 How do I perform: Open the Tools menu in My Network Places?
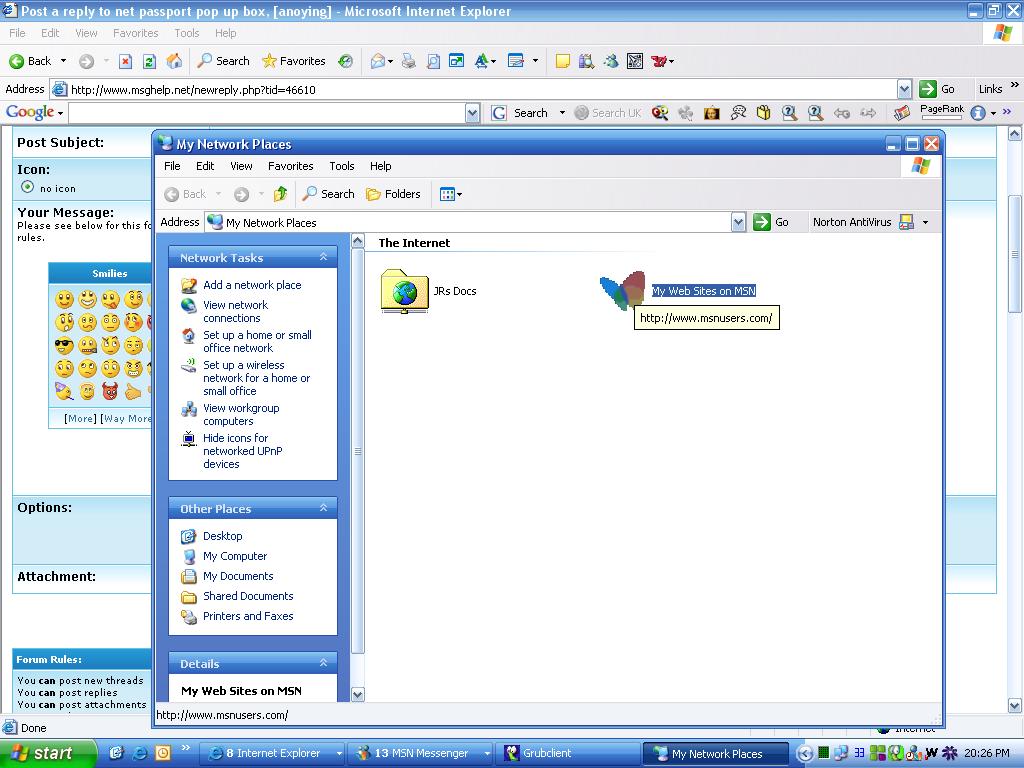click(x=342, y=166)
